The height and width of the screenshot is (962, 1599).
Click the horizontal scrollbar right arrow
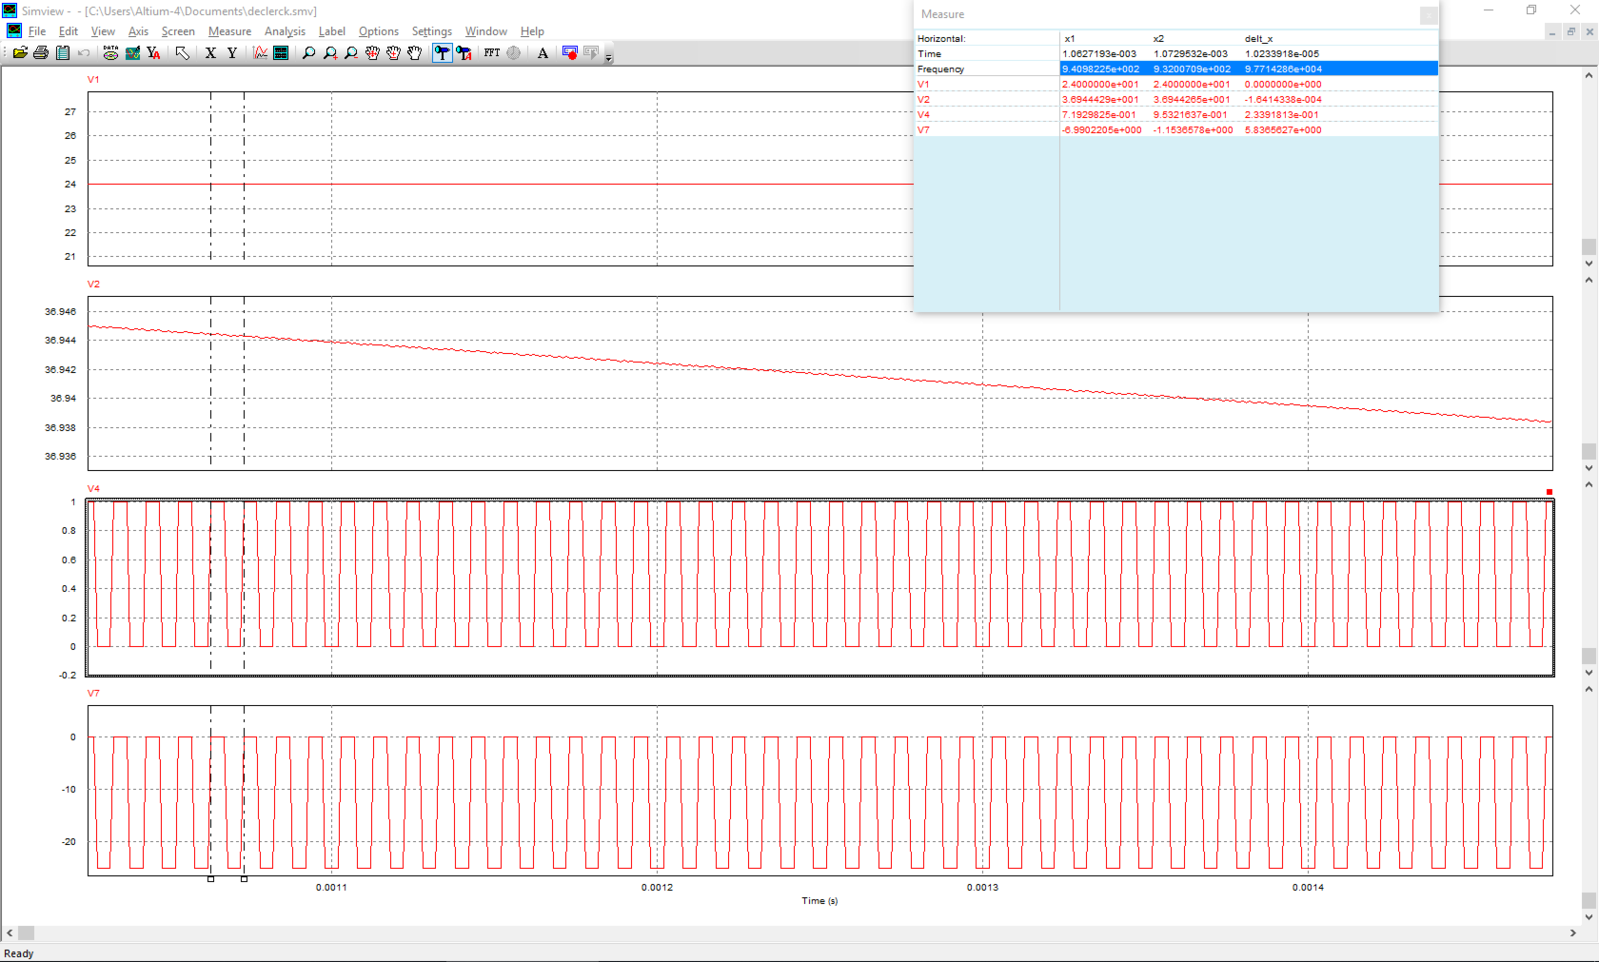coord(1573,933)
